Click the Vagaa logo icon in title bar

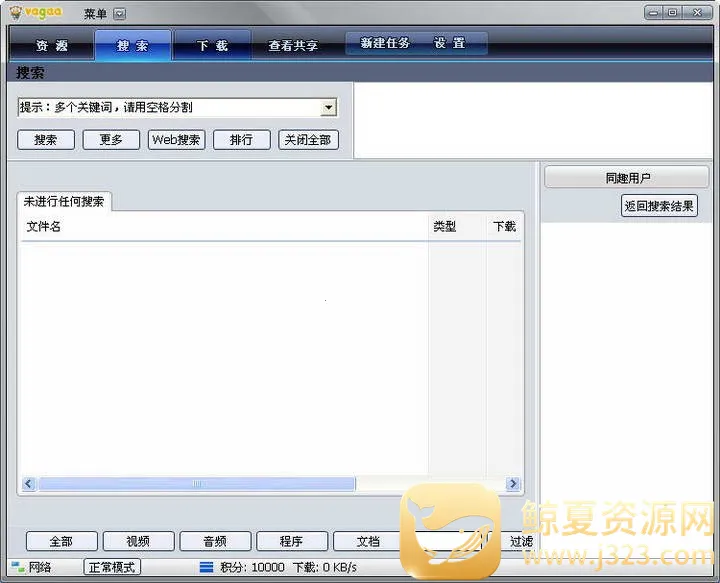click(15, 12)
